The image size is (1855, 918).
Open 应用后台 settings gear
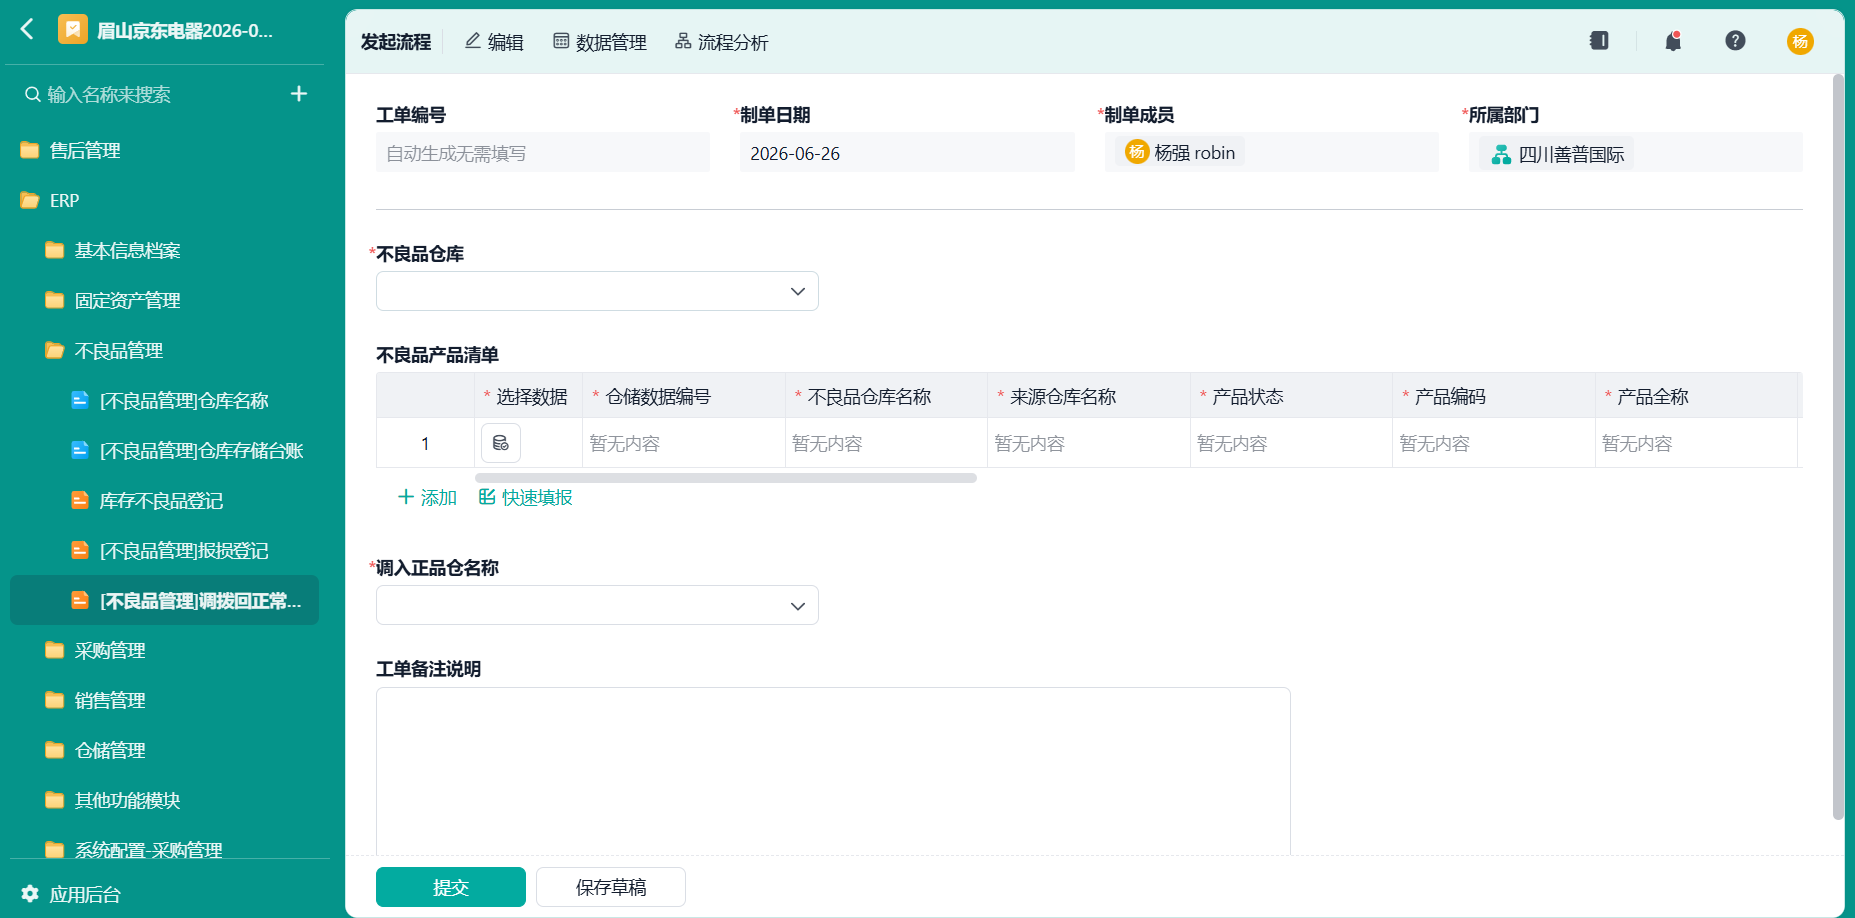[x=30, y=893]
